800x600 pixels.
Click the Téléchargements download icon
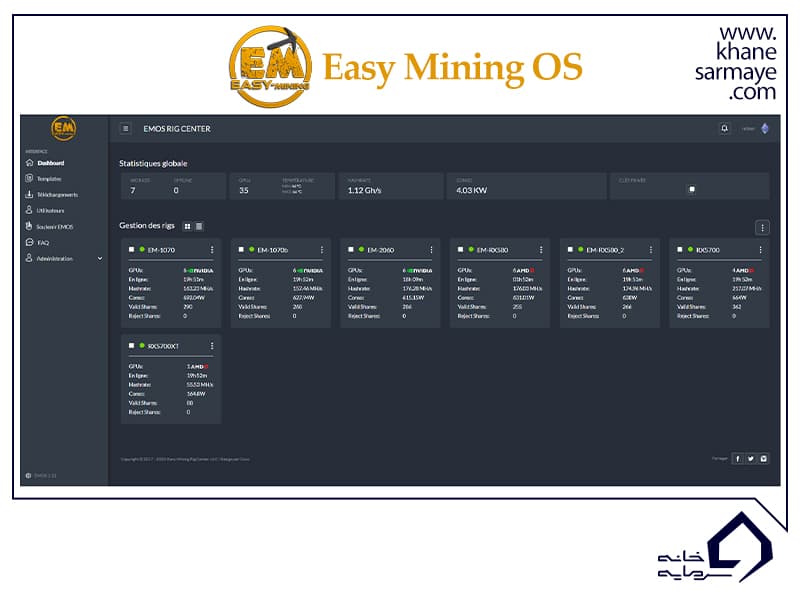tap(29, 194)
